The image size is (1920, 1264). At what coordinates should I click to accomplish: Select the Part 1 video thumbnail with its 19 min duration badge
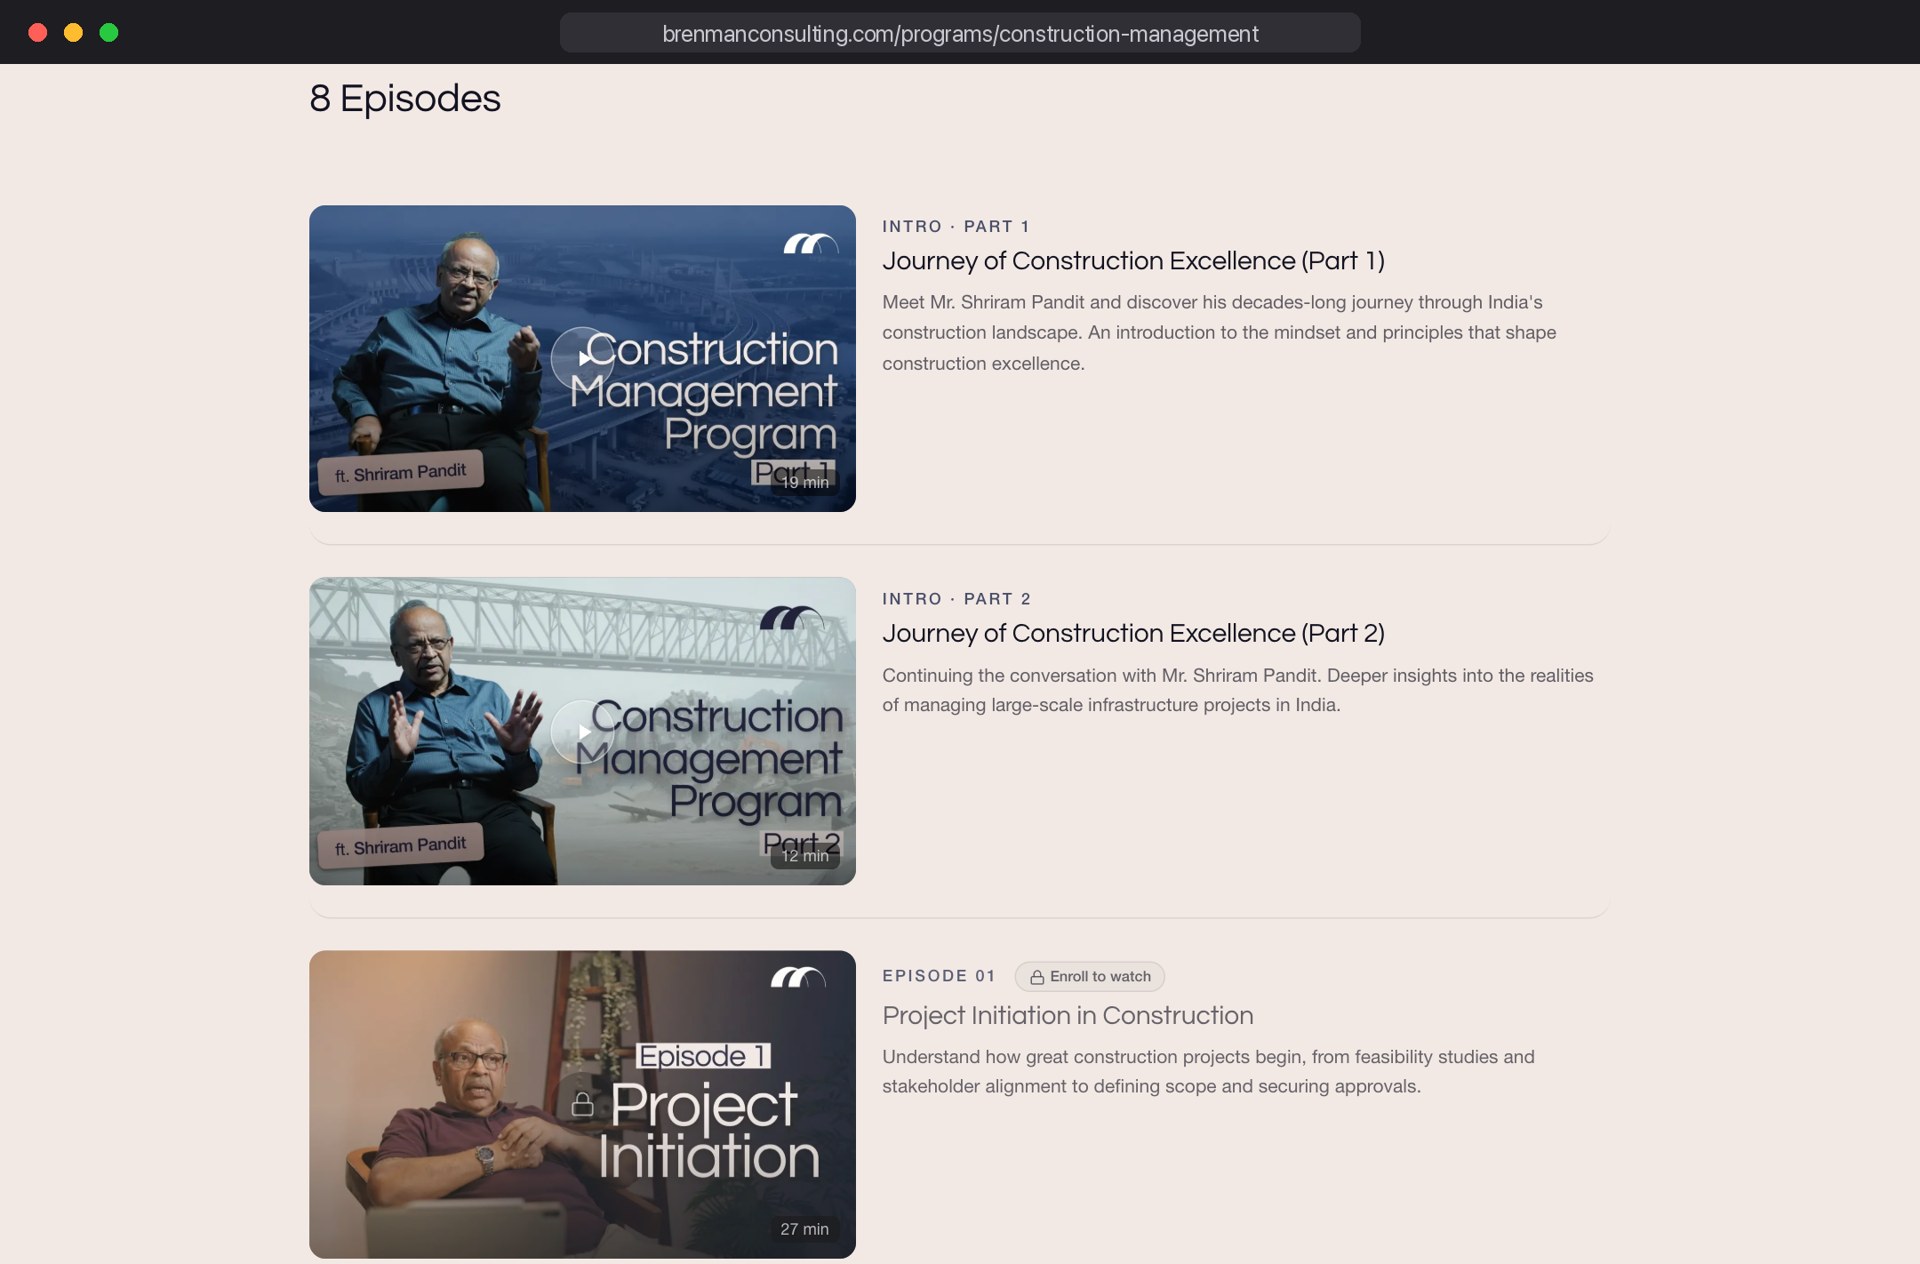[582, 358]
